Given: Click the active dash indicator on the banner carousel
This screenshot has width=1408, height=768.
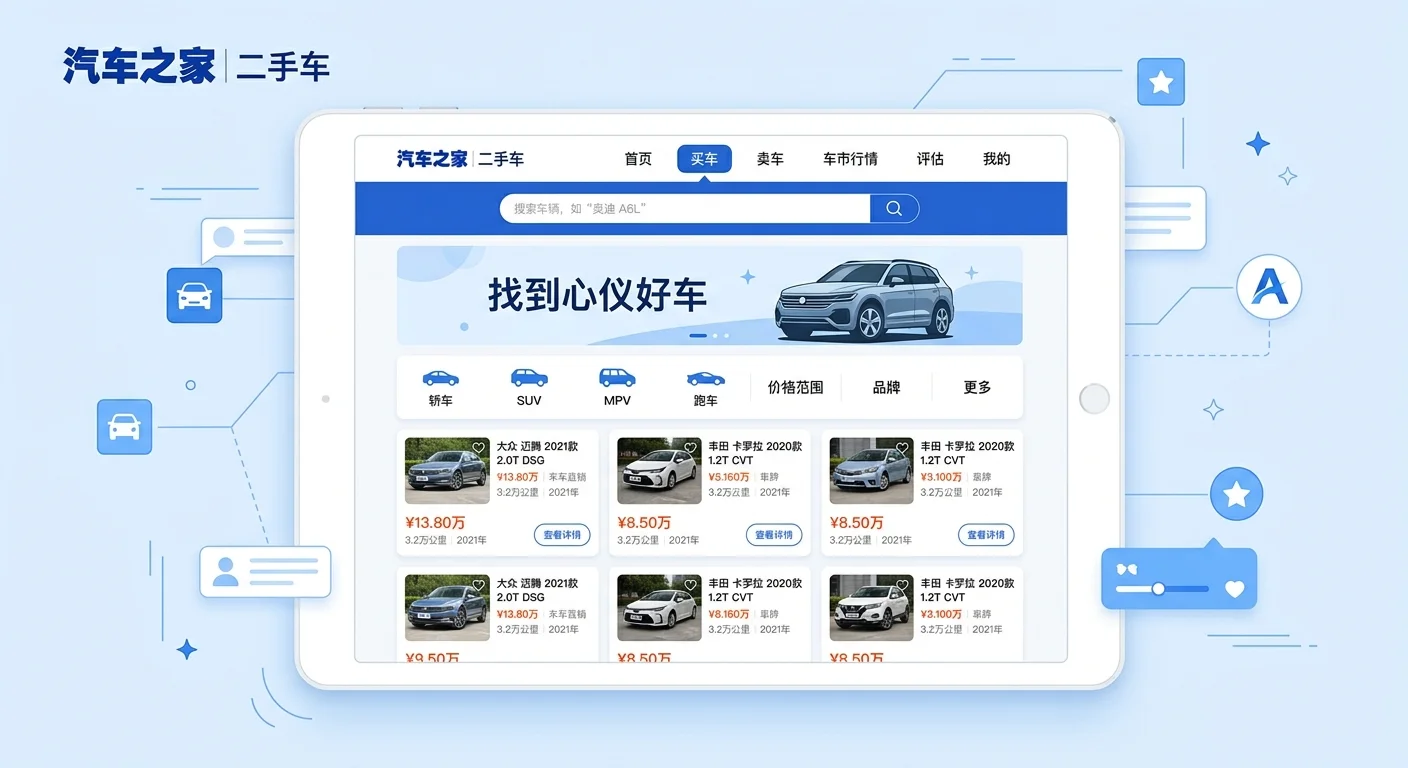Looking at the screenshot, I should tap(698, 336).
